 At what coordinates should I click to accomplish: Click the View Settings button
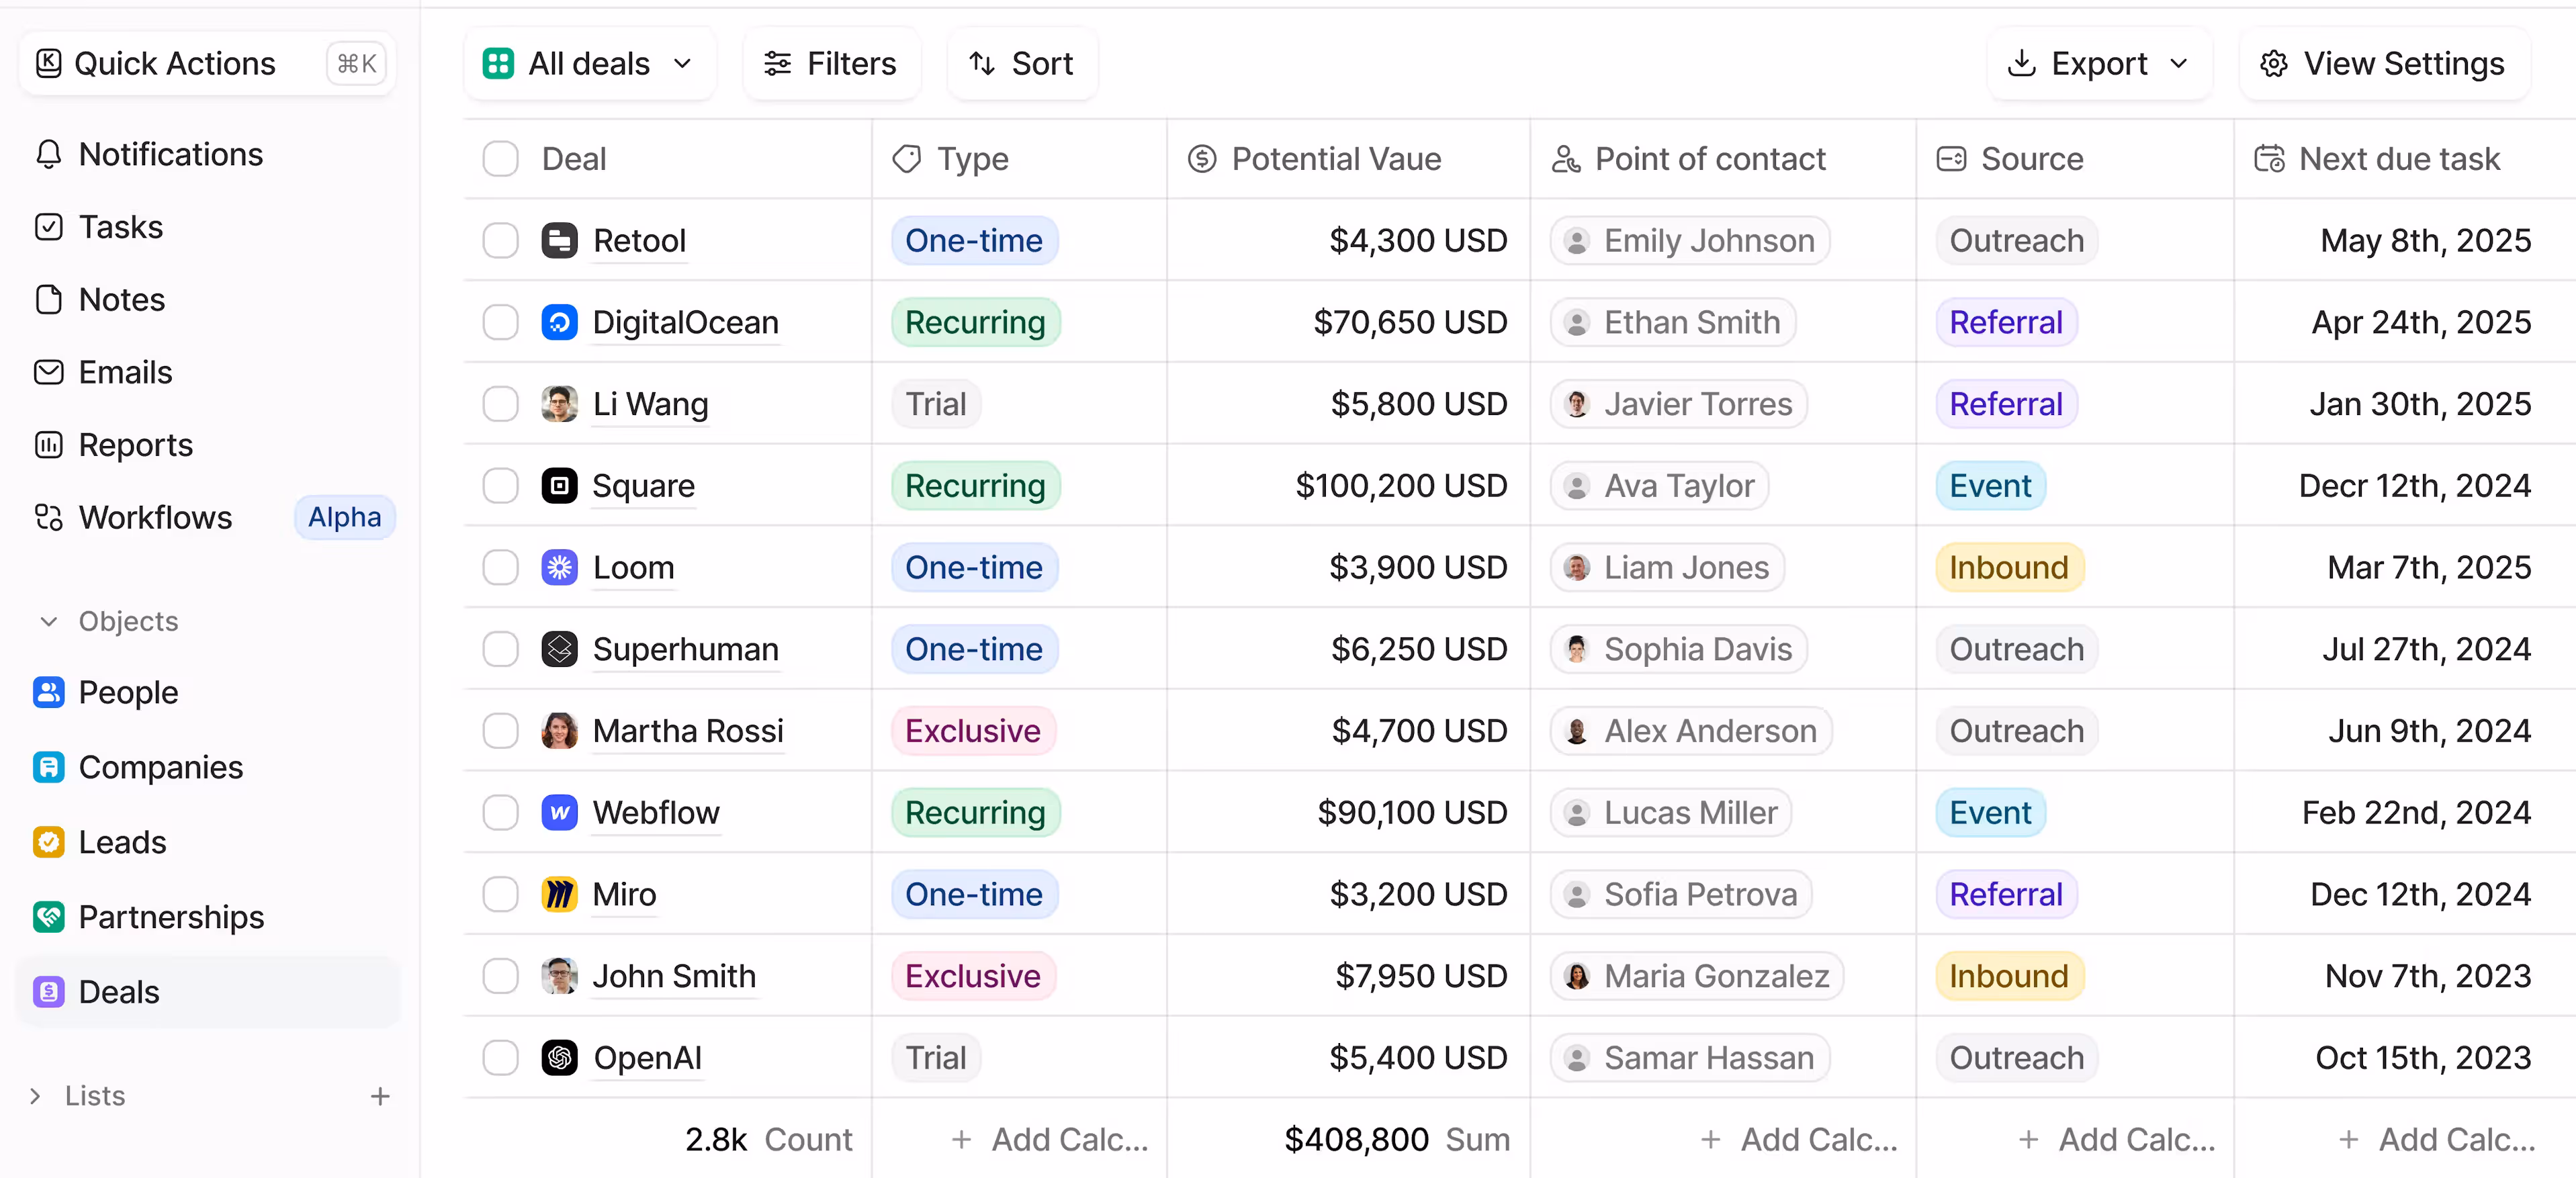pos(2383,64)
